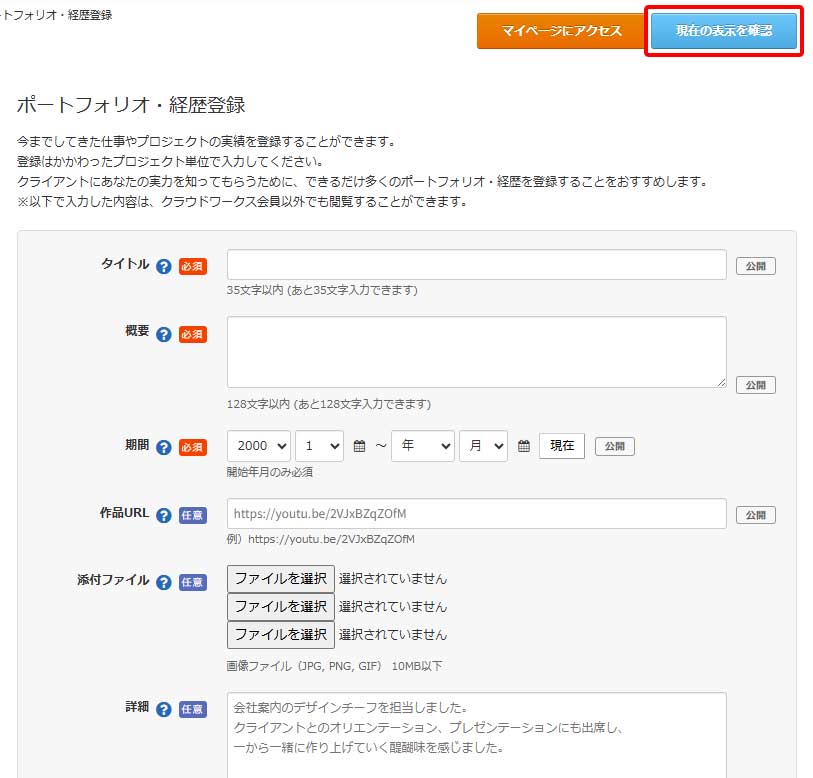
Task: Click the first ファイルを選択 button
Action: click(x=281, y=578)
